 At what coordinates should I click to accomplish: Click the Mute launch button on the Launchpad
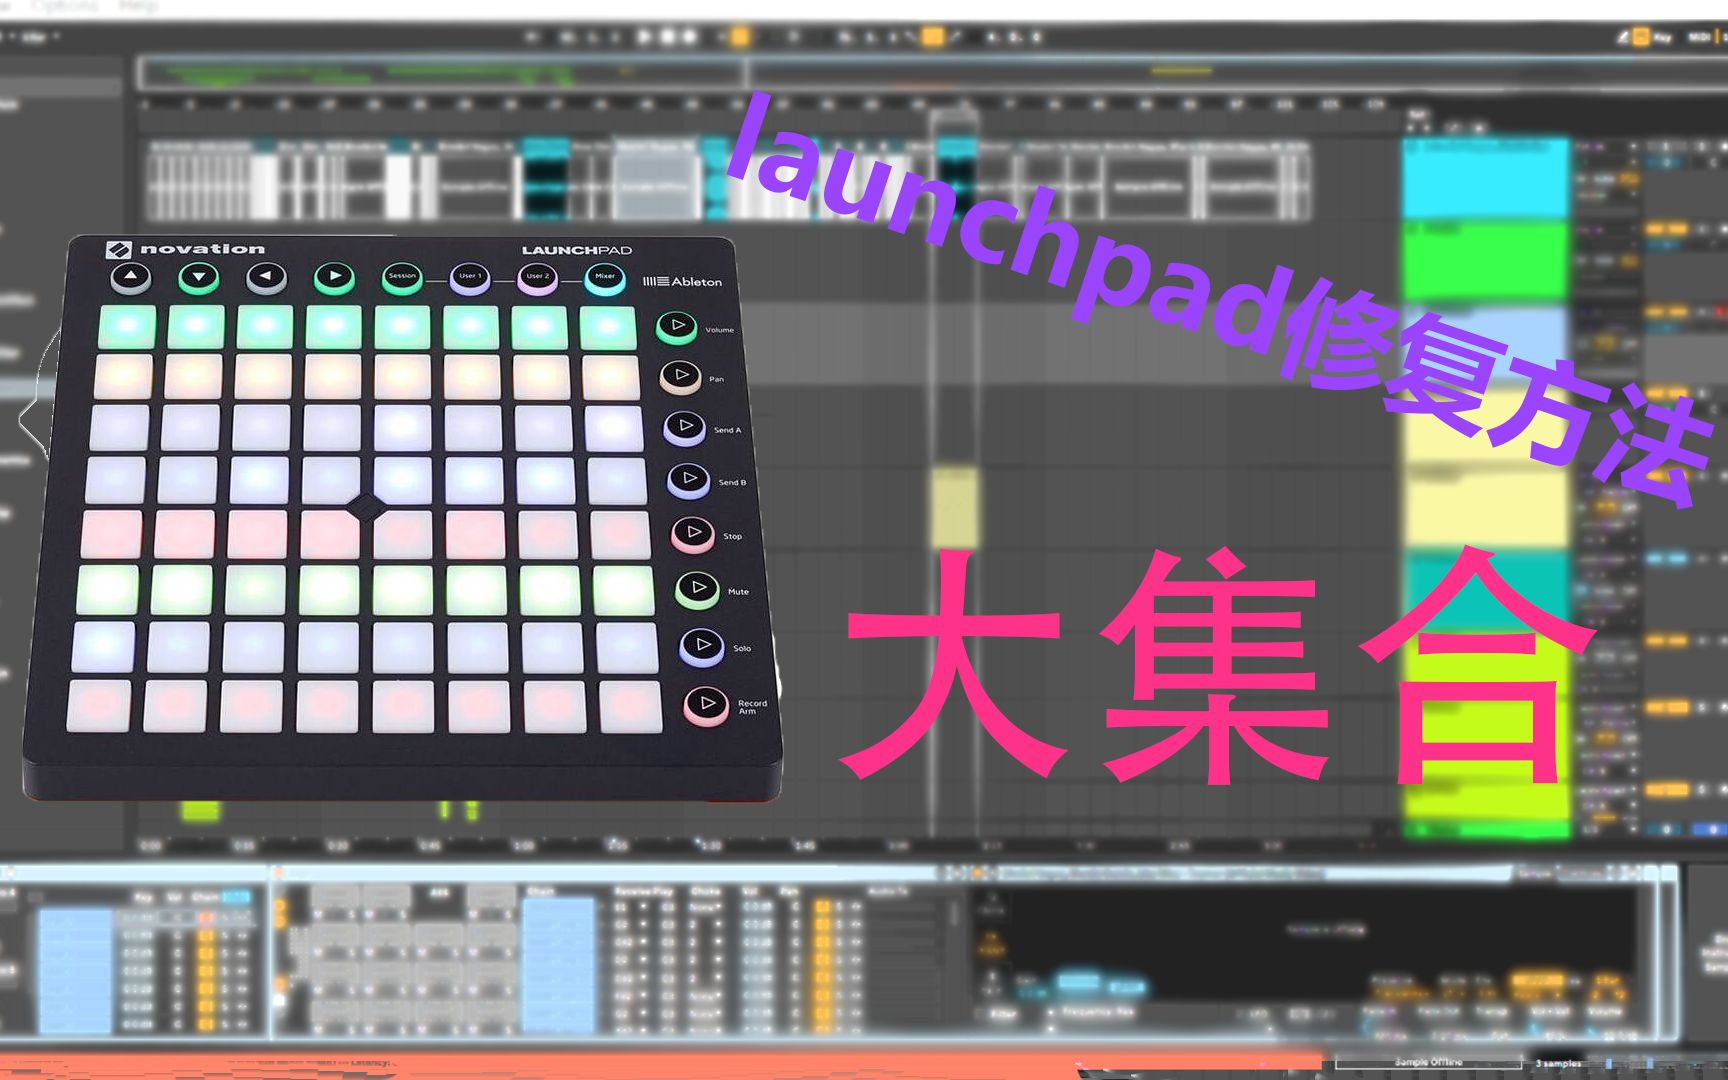pos(698,589)
